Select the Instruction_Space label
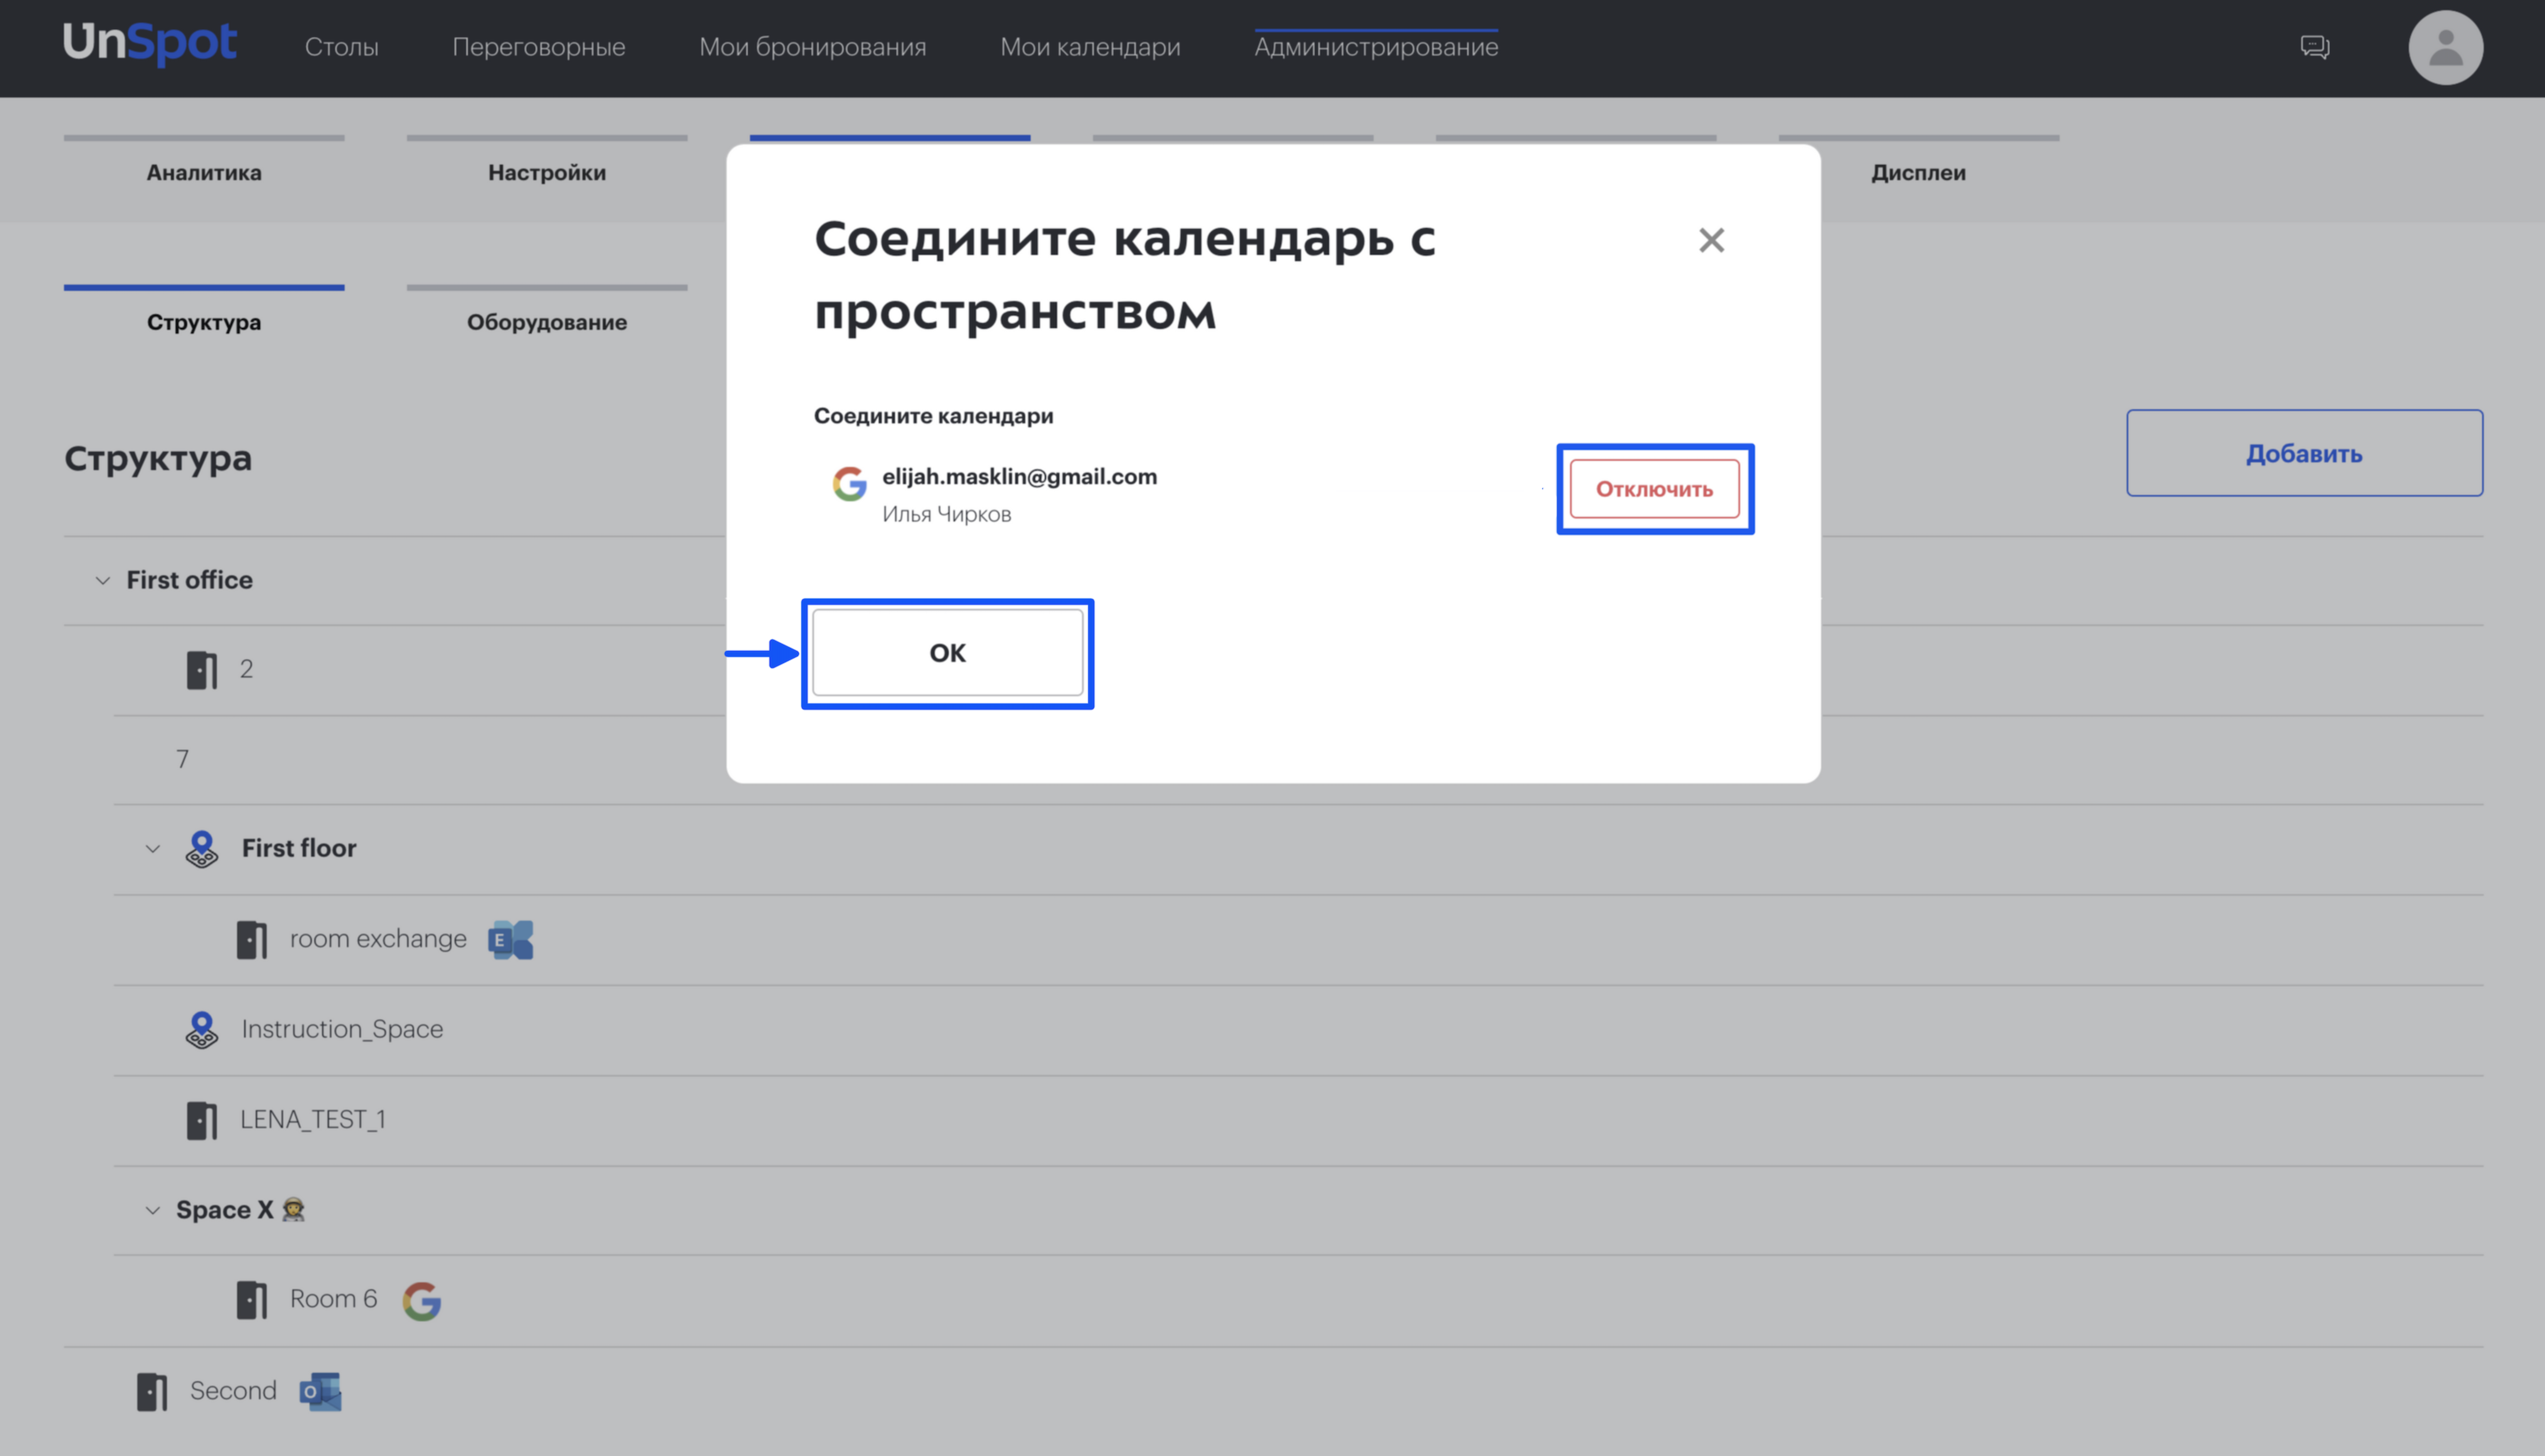This screenshot has height=1456, width=2545. (x=342, y=1029)
